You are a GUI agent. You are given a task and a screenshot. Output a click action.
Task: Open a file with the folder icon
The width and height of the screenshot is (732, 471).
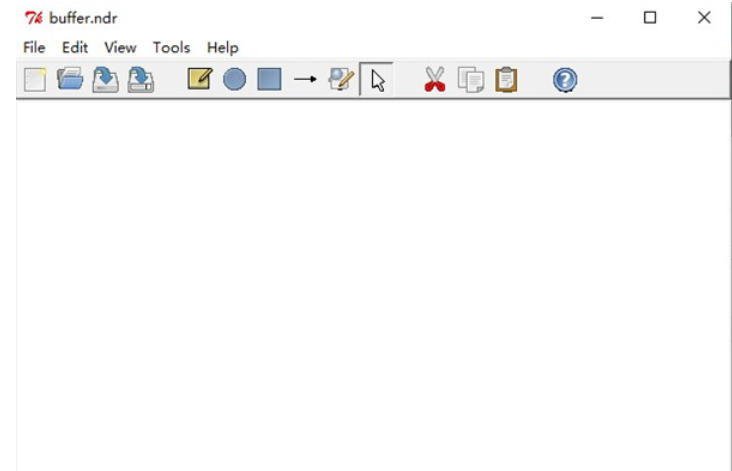(x=70, y=80)
